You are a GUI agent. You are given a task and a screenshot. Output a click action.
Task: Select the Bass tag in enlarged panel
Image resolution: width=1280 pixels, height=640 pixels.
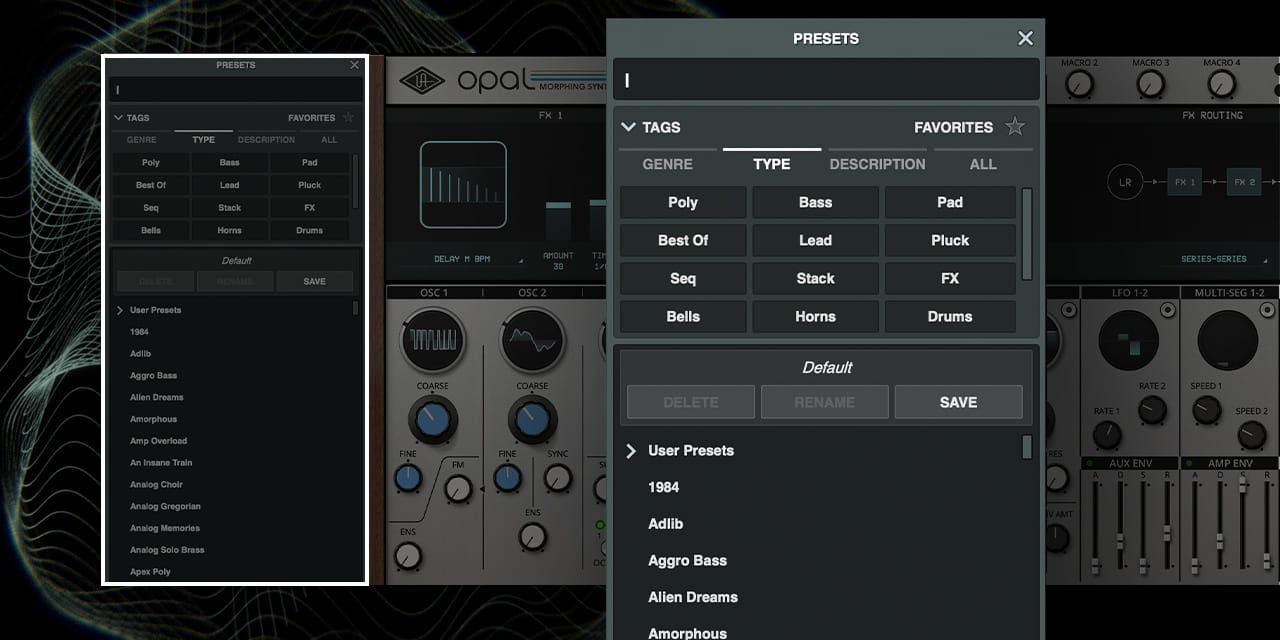[816, 202]
